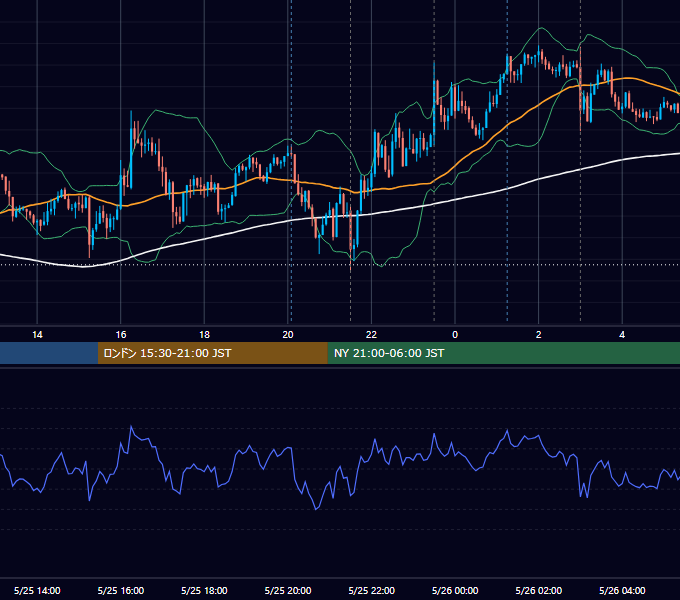This screenshot has height=600, width=680.
Task: Click the 5/25 22:00 time label
Action: (x=372, y=590)
